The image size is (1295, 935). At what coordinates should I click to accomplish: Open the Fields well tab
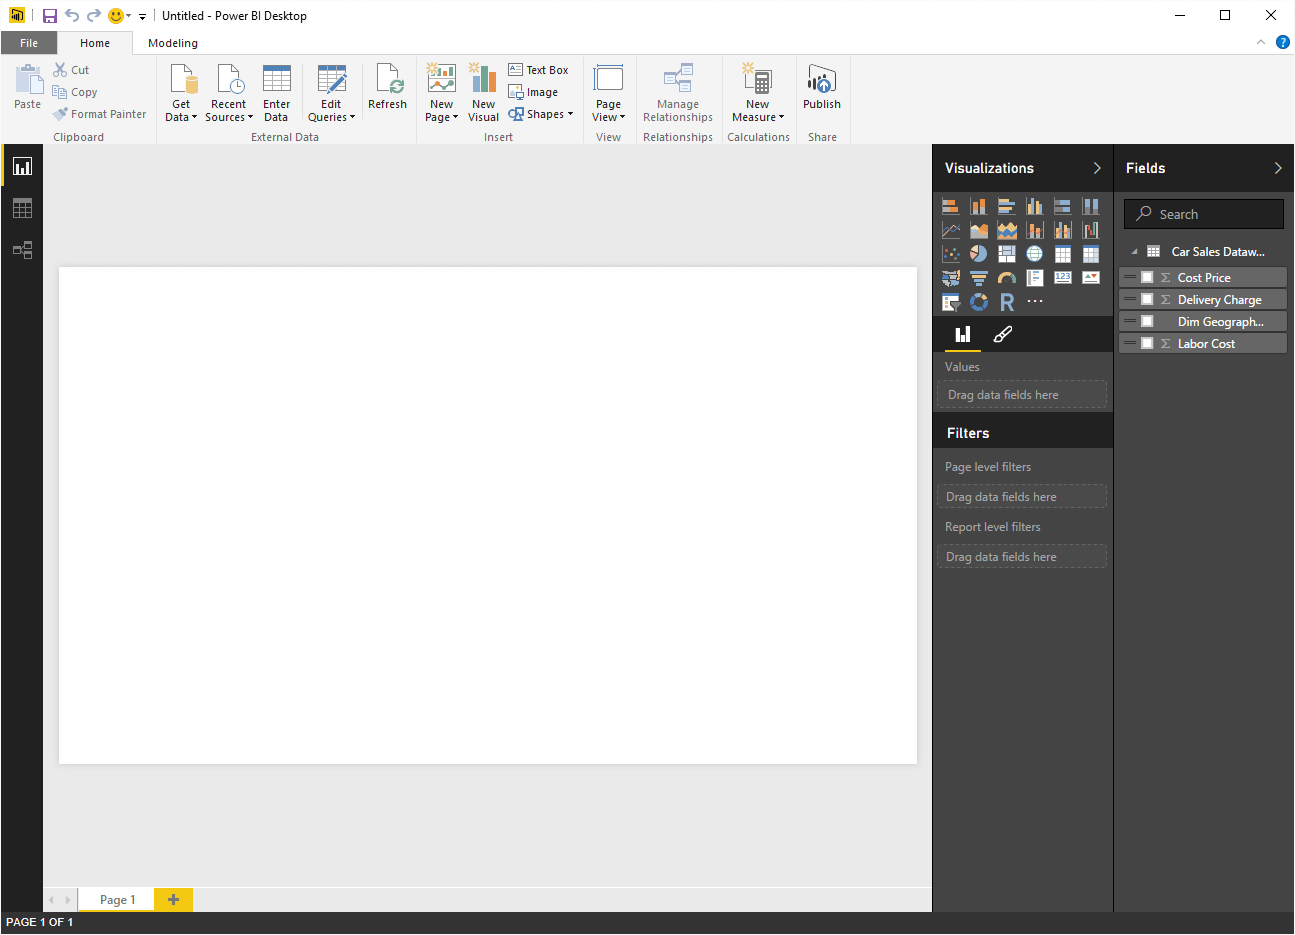point(963,335)
